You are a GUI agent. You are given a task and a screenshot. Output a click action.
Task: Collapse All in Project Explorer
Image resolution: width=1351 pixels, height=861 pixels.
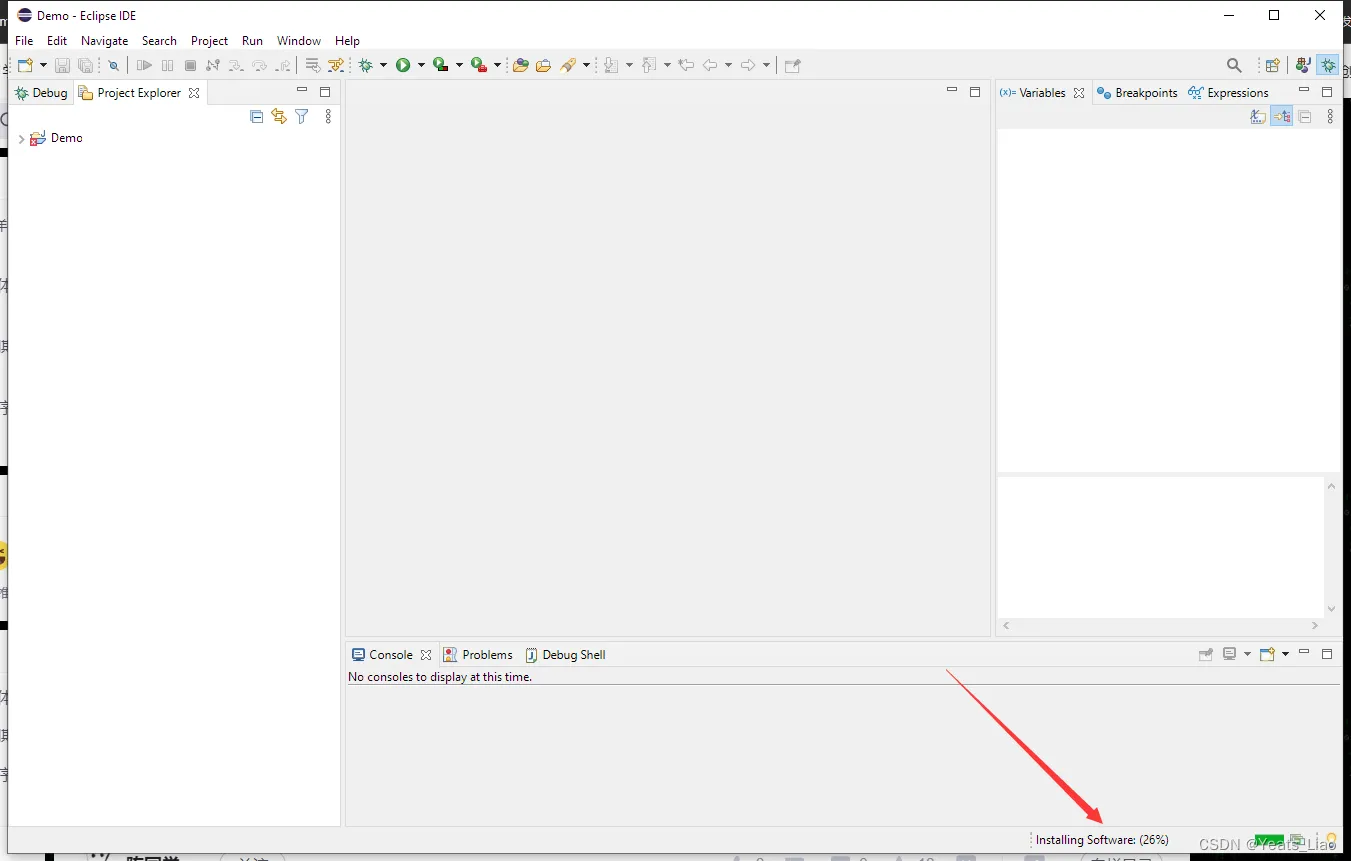(256, 116)
